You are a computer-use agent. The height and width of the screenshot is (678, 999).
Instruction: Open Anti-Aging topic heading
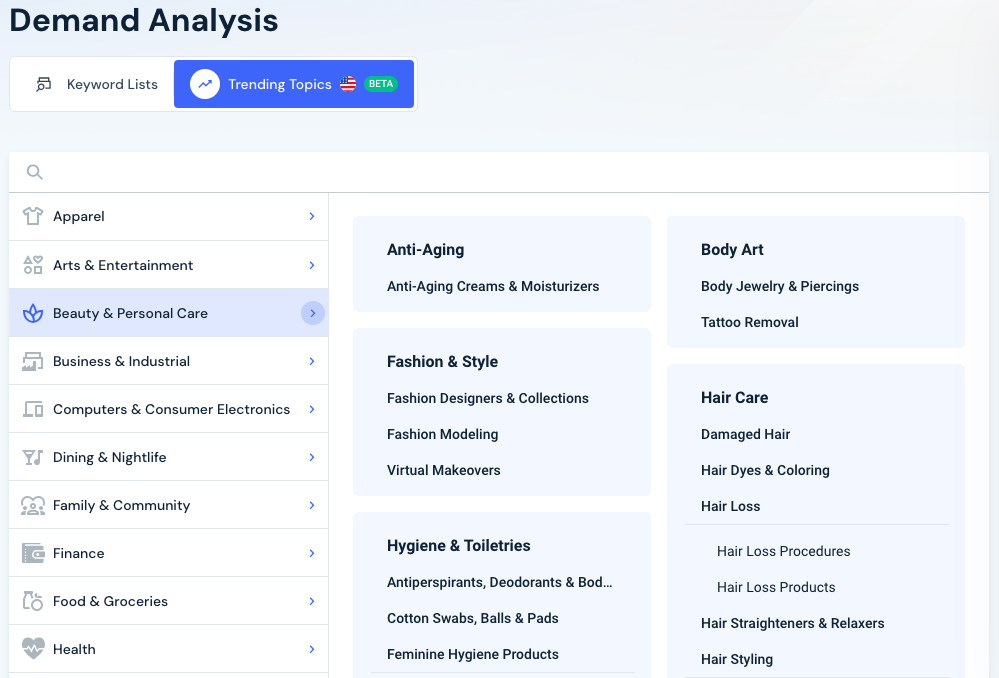(426, 250)
